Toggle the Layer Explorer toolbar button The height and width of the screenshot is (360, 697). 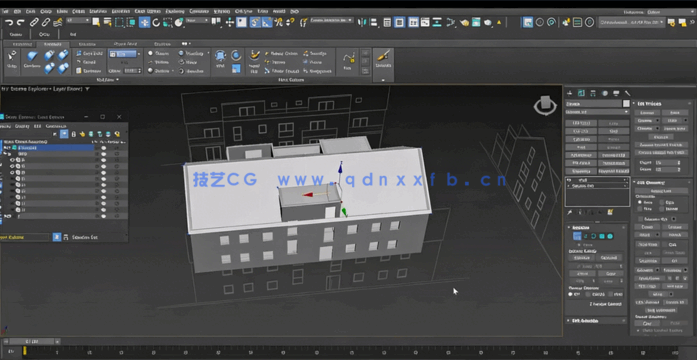coord(400,22)
